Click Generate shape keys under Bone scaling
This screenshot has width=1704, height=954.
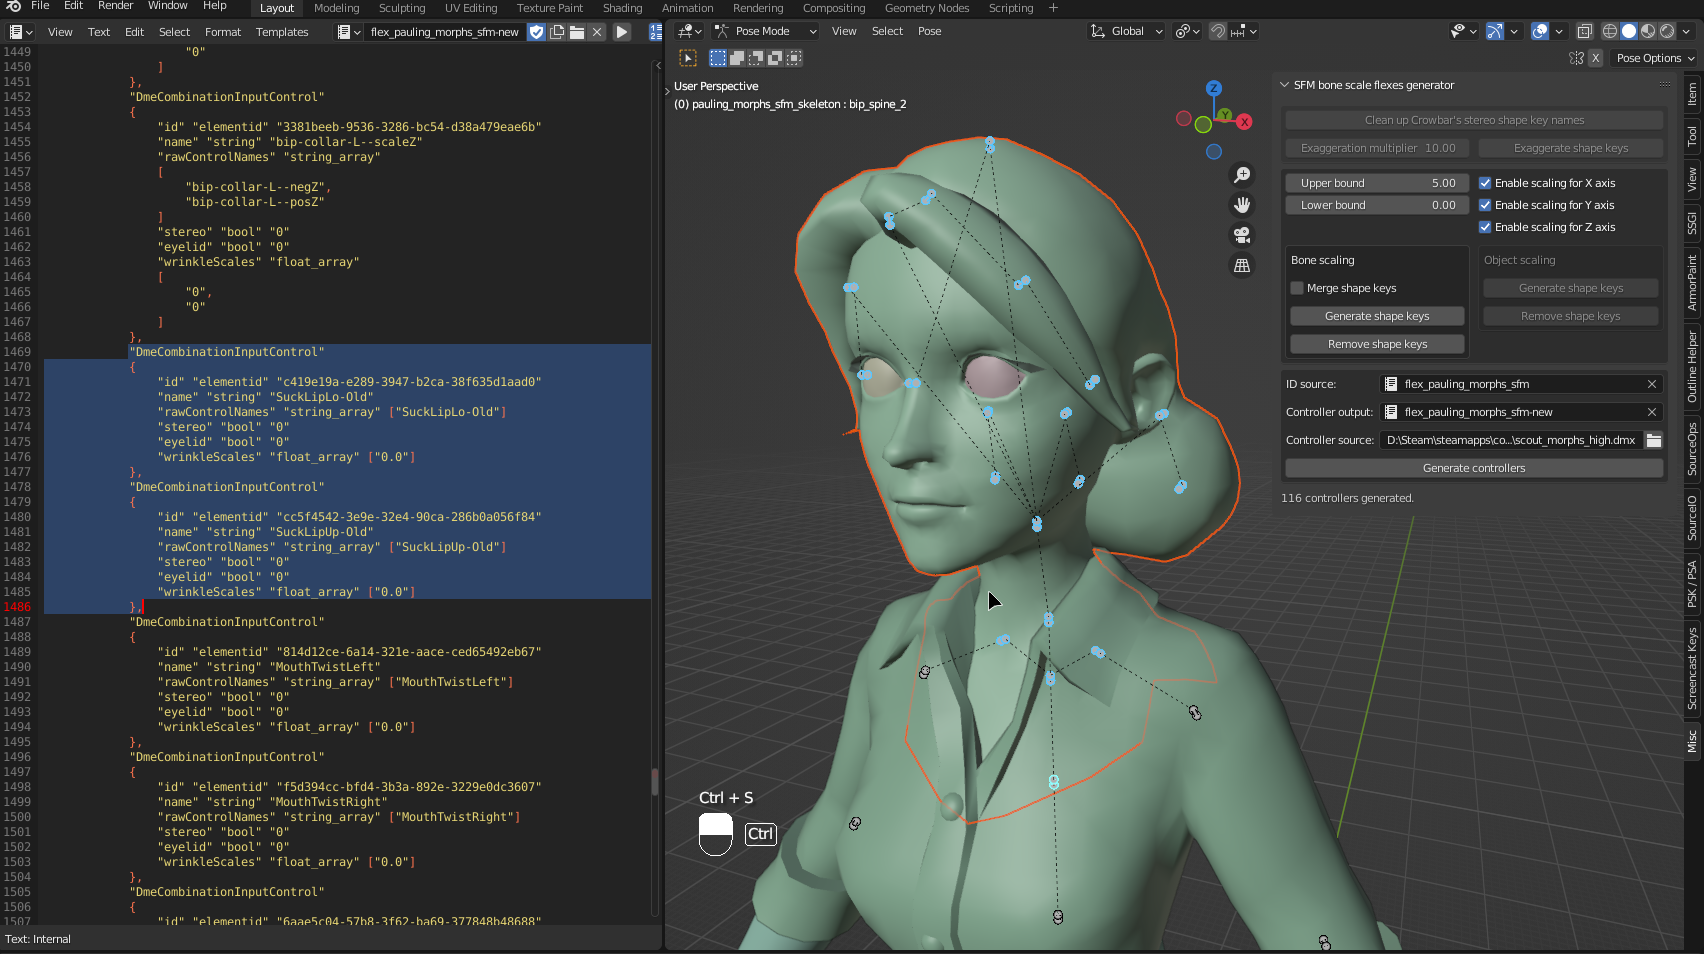coord(1377,316)
